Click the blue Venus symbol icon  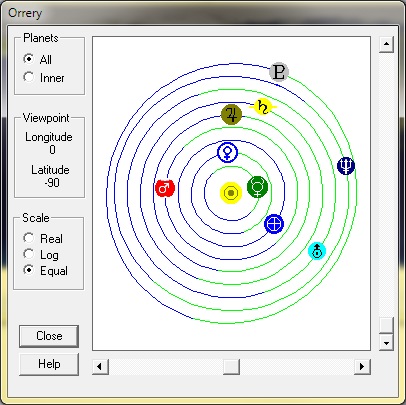click(227, 152)
